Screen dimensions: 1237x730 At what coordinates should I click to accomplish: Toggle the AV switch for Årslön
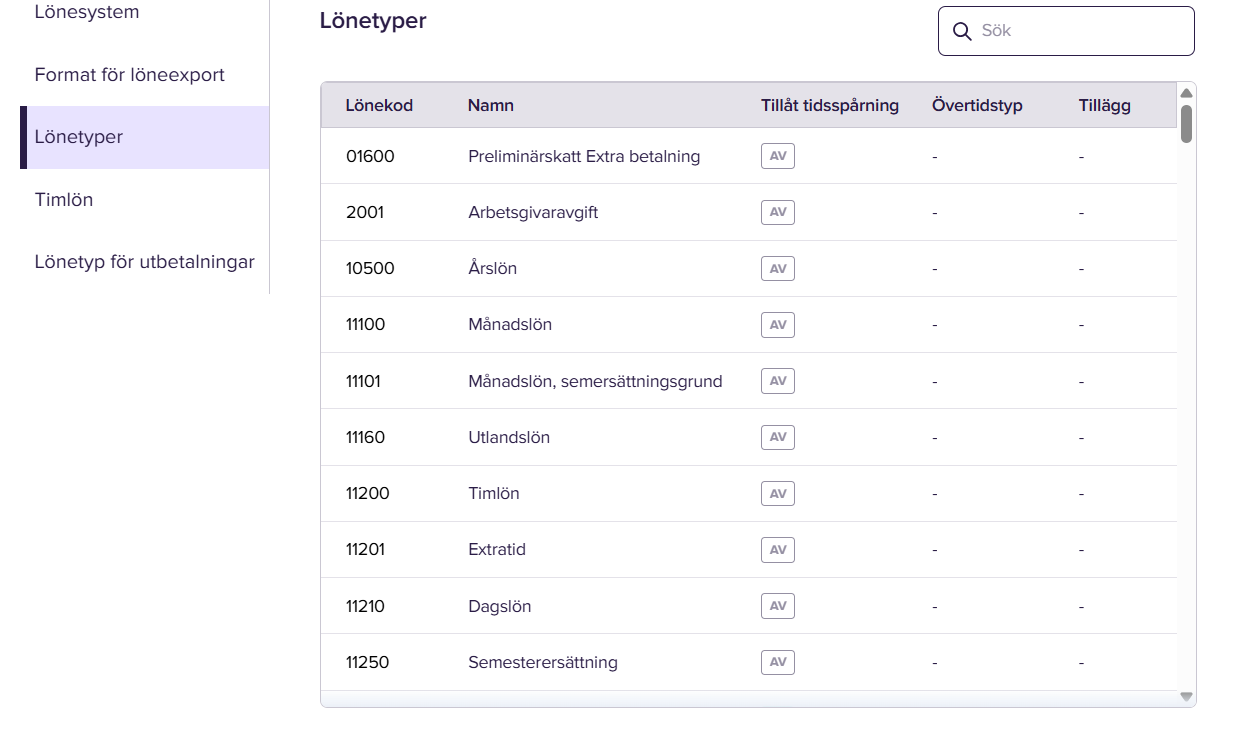click(778, 269)
